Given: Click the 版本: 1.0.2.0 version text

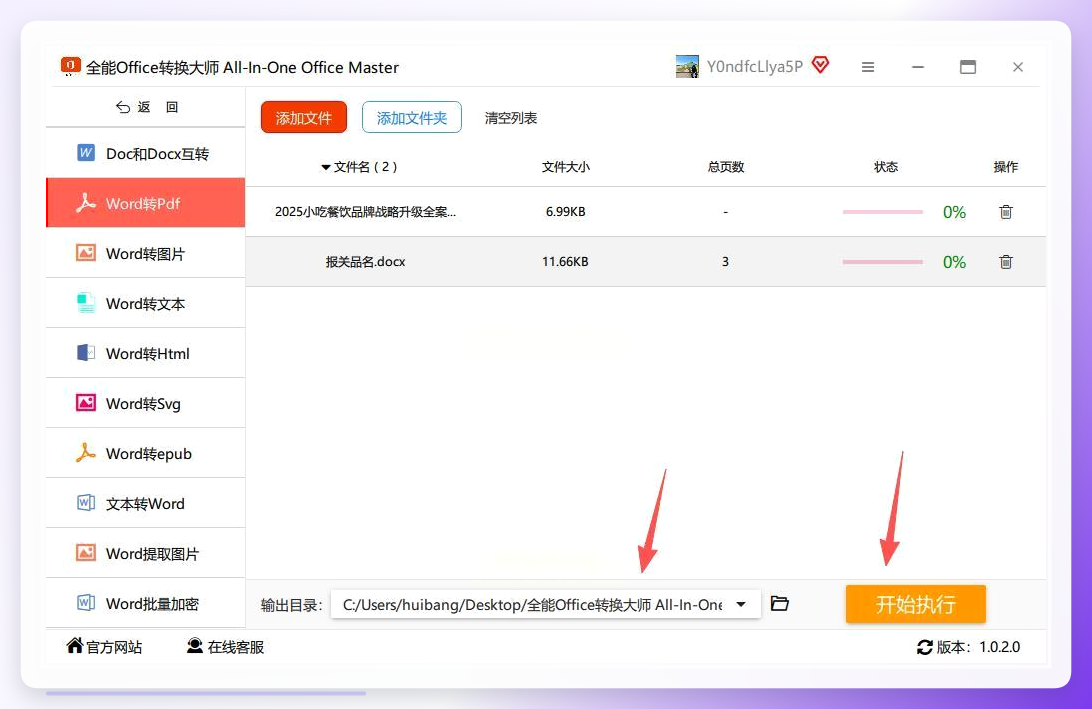Looking at the screenshot, I should [x=978, y=647].
